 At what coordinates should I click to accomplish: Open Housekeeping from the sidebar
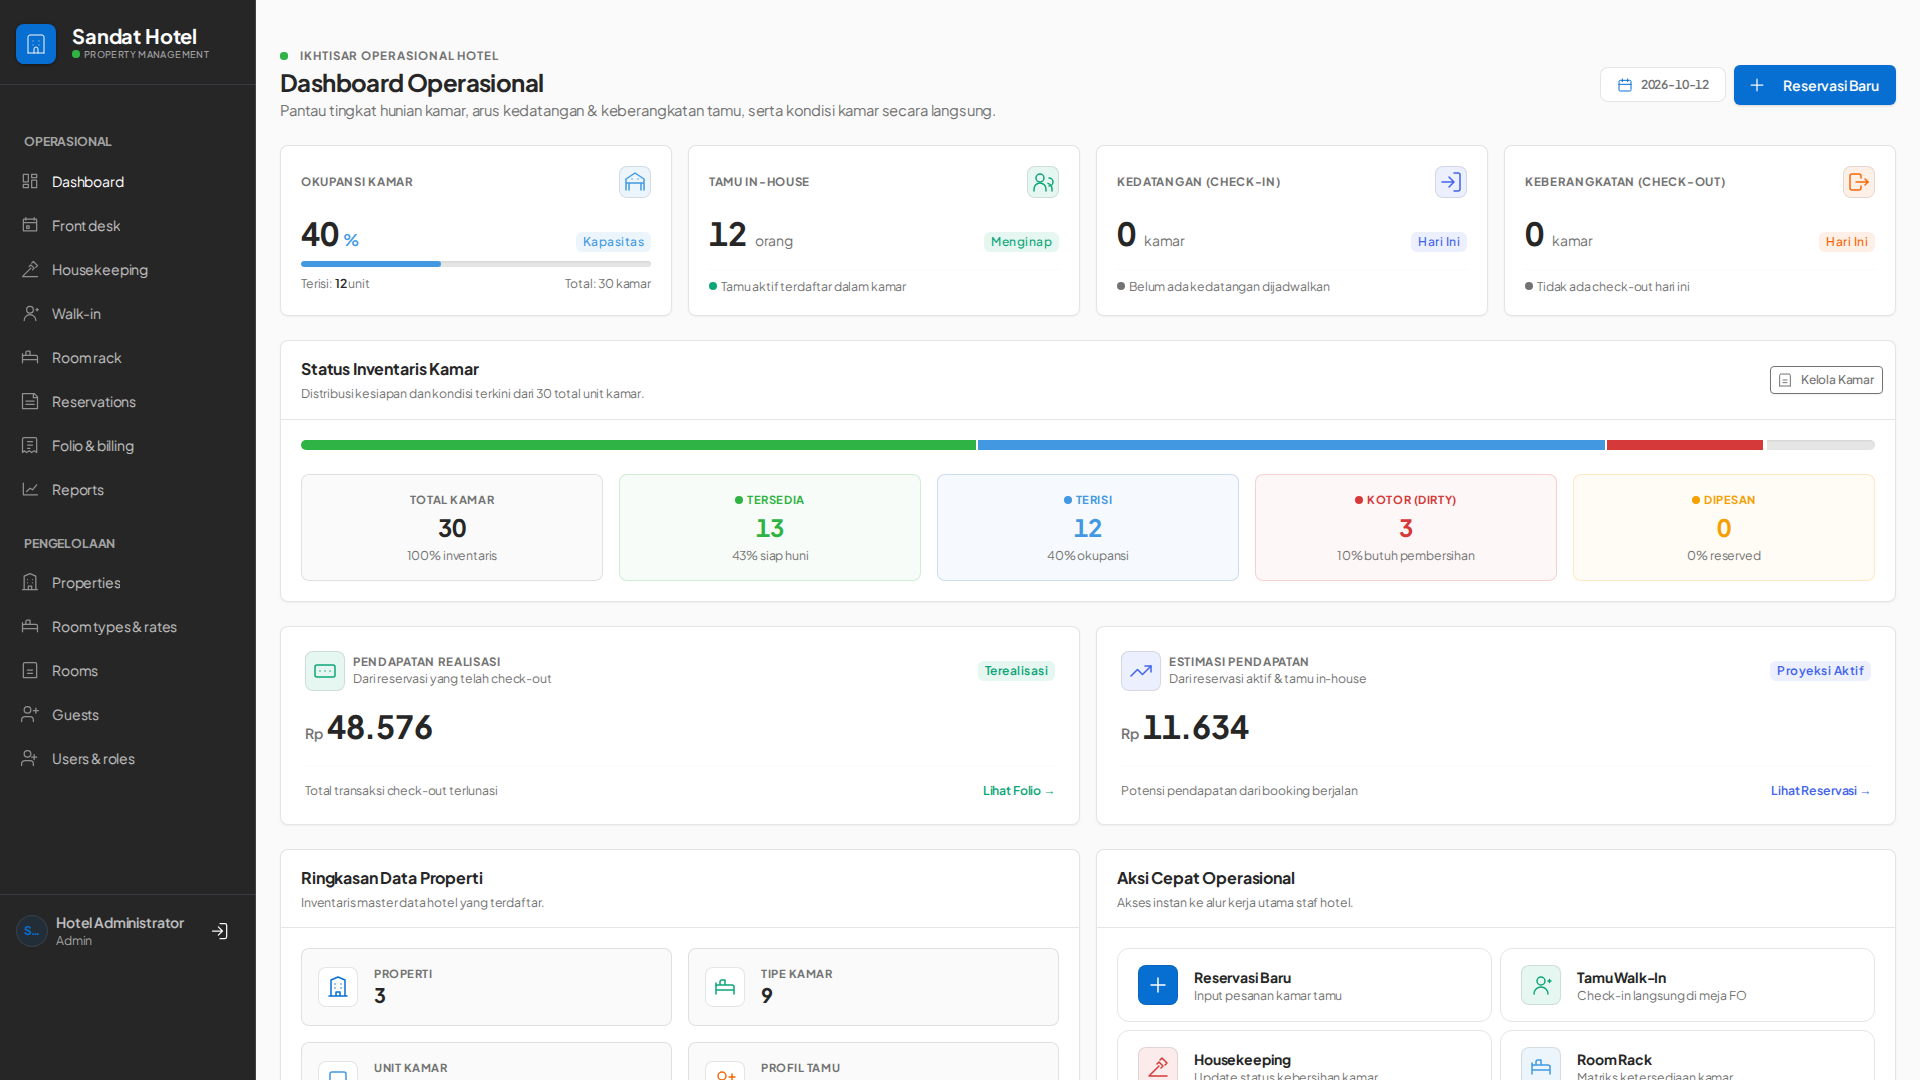coord(128,270)
